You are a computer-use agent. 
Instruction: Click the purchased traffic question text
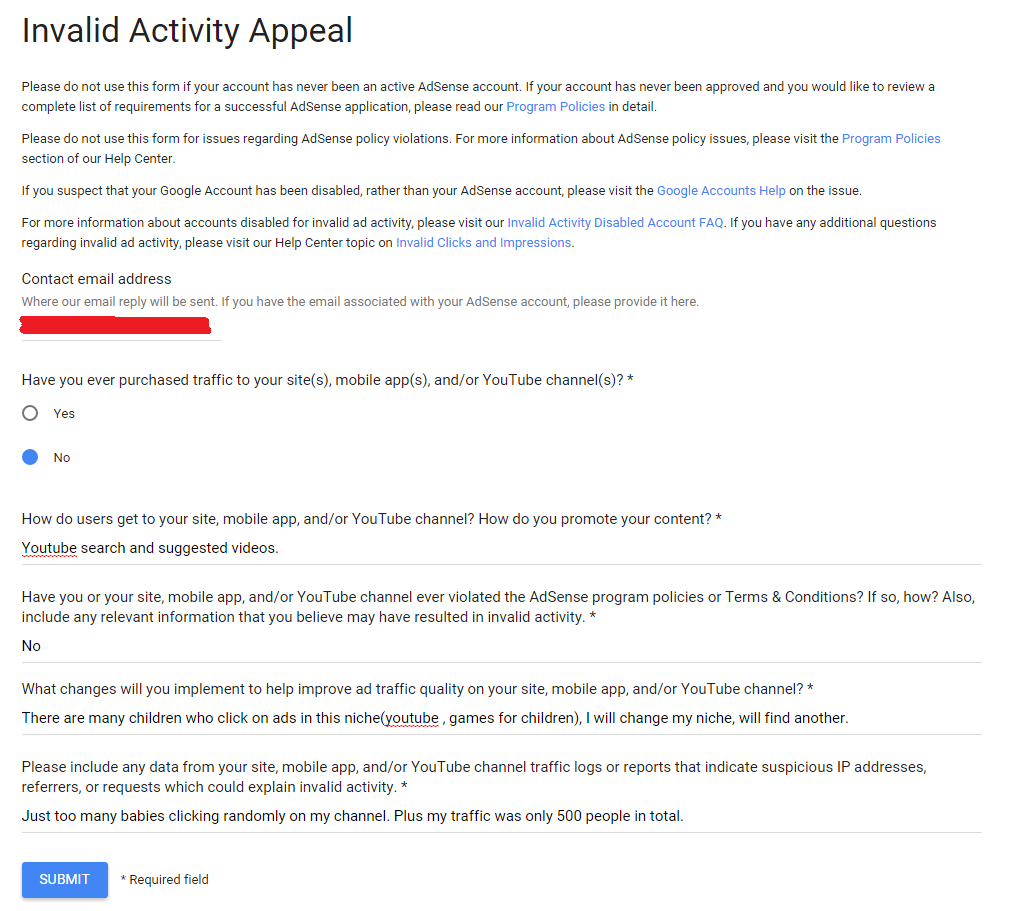(x=327, y=380)
